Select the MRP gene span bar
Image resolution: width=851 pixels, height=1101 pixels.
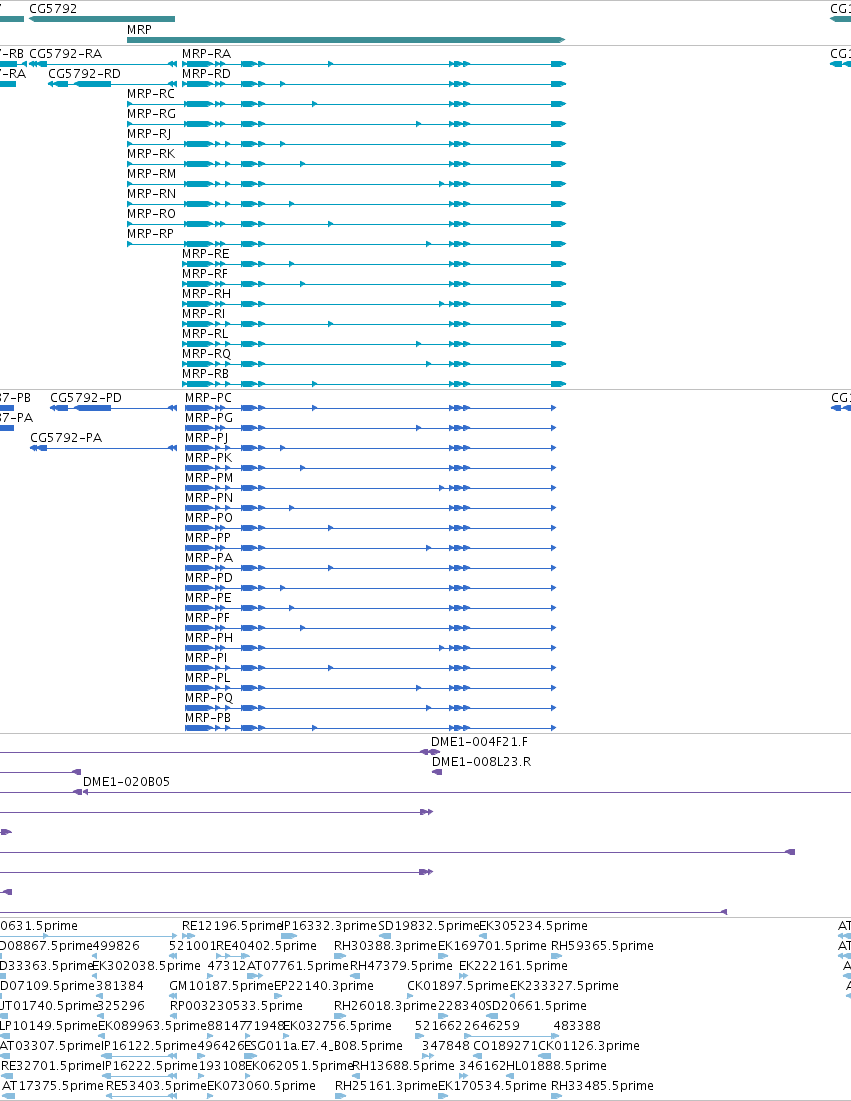point(345,39)
